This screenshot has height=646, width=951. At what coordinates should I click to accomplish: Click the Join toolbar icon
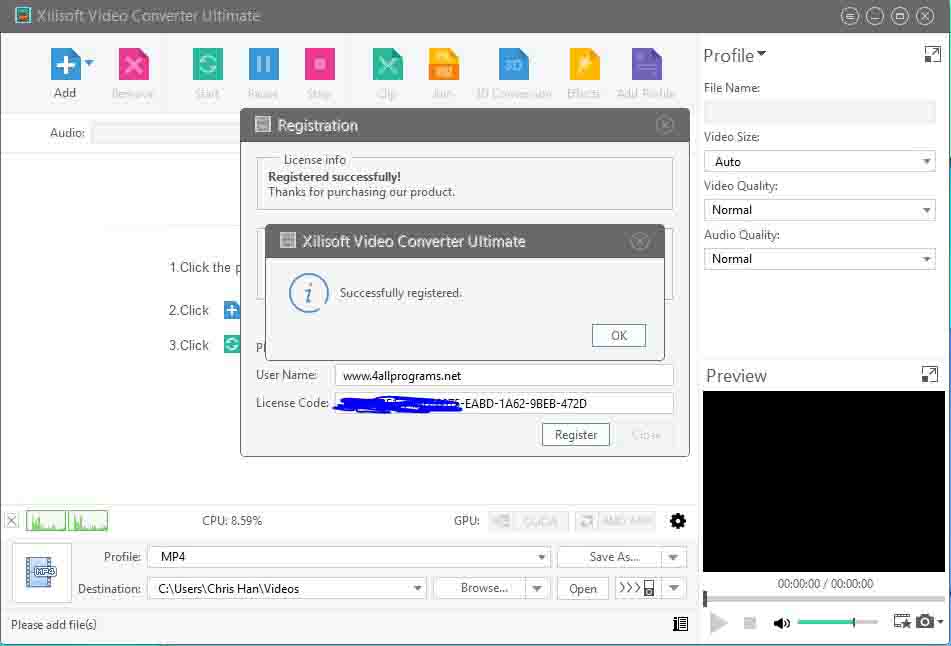pyautogui.click(x=443, y=64)
